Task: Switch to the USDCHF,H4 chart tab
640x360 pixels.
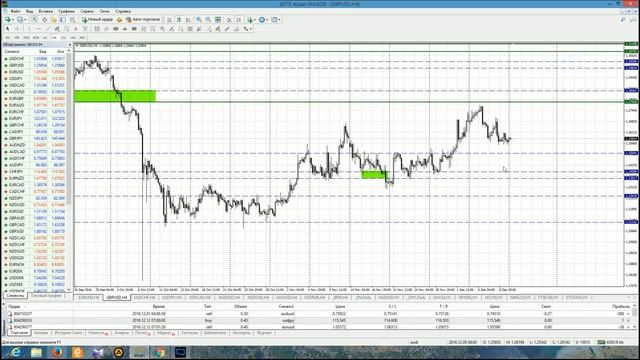Action: [144, 298]
